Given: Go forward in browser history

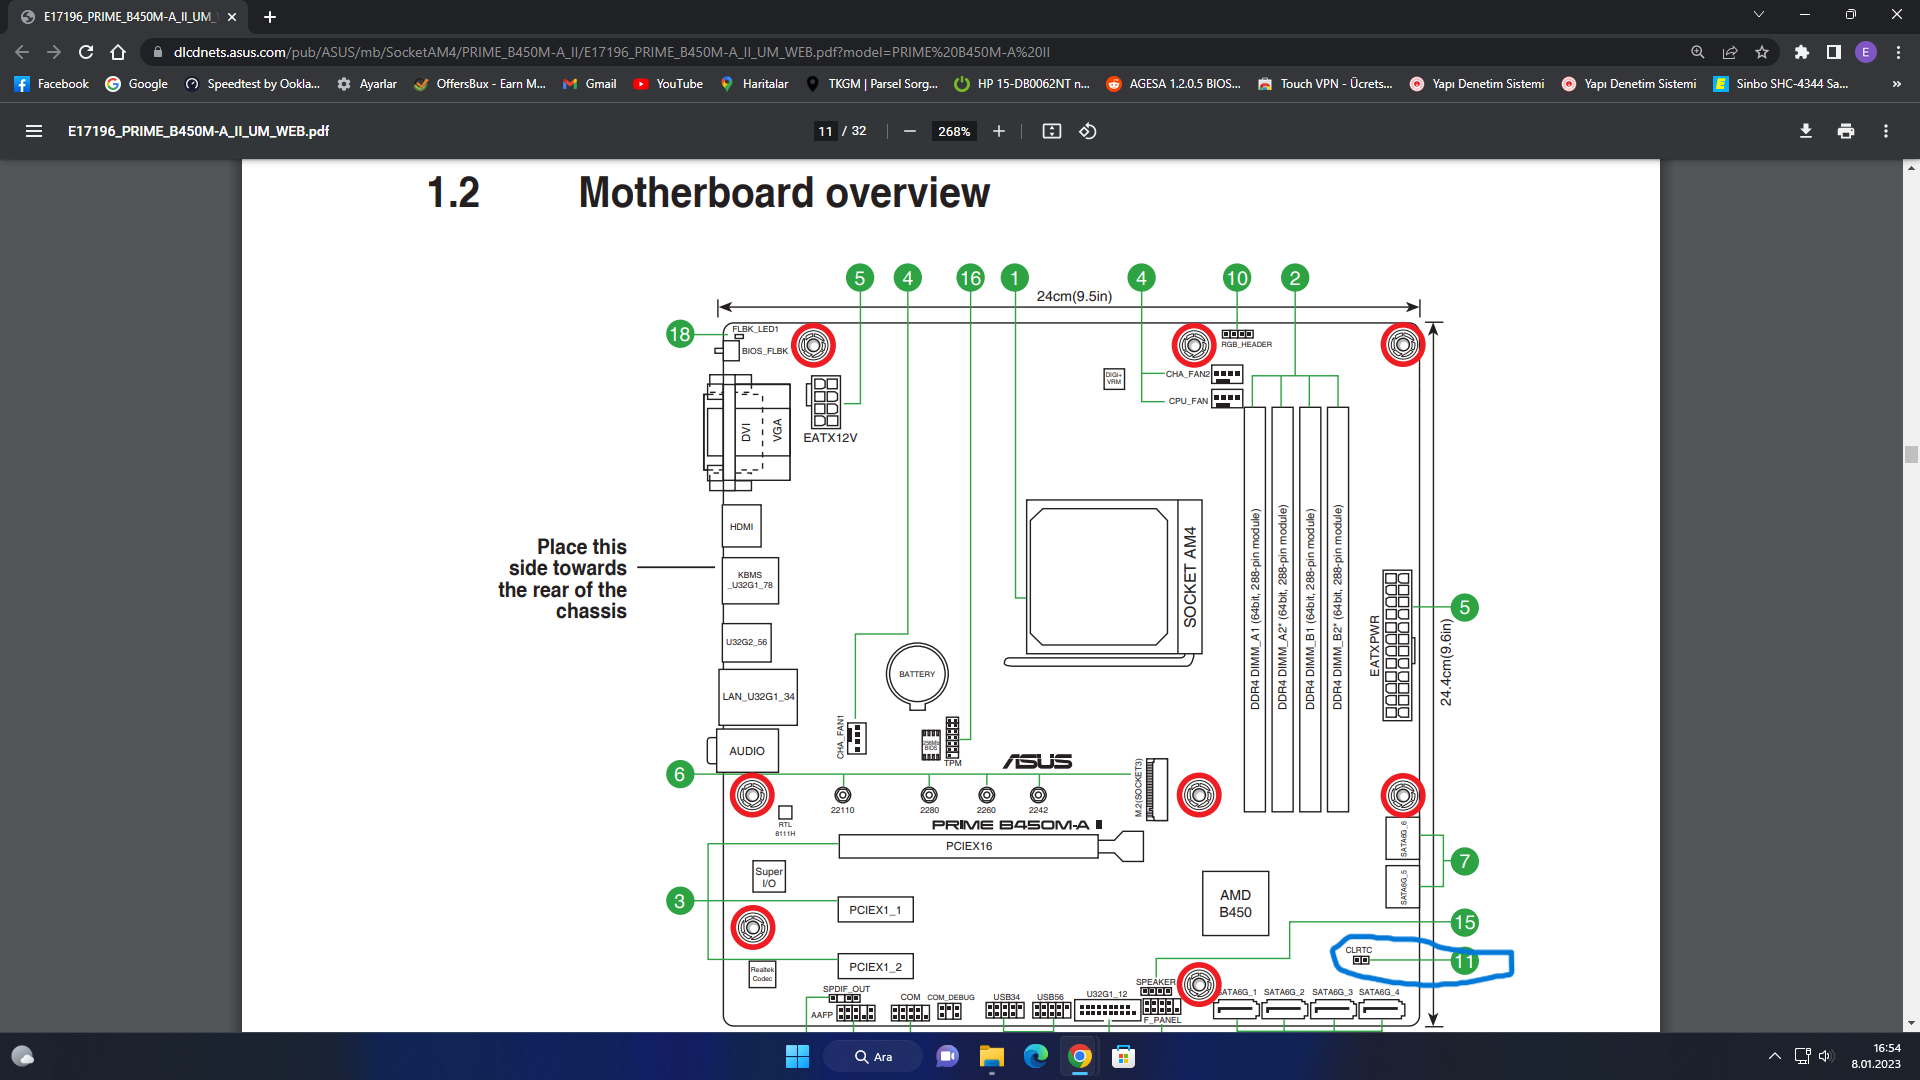Looking at the screenshot, I should 54,52.
